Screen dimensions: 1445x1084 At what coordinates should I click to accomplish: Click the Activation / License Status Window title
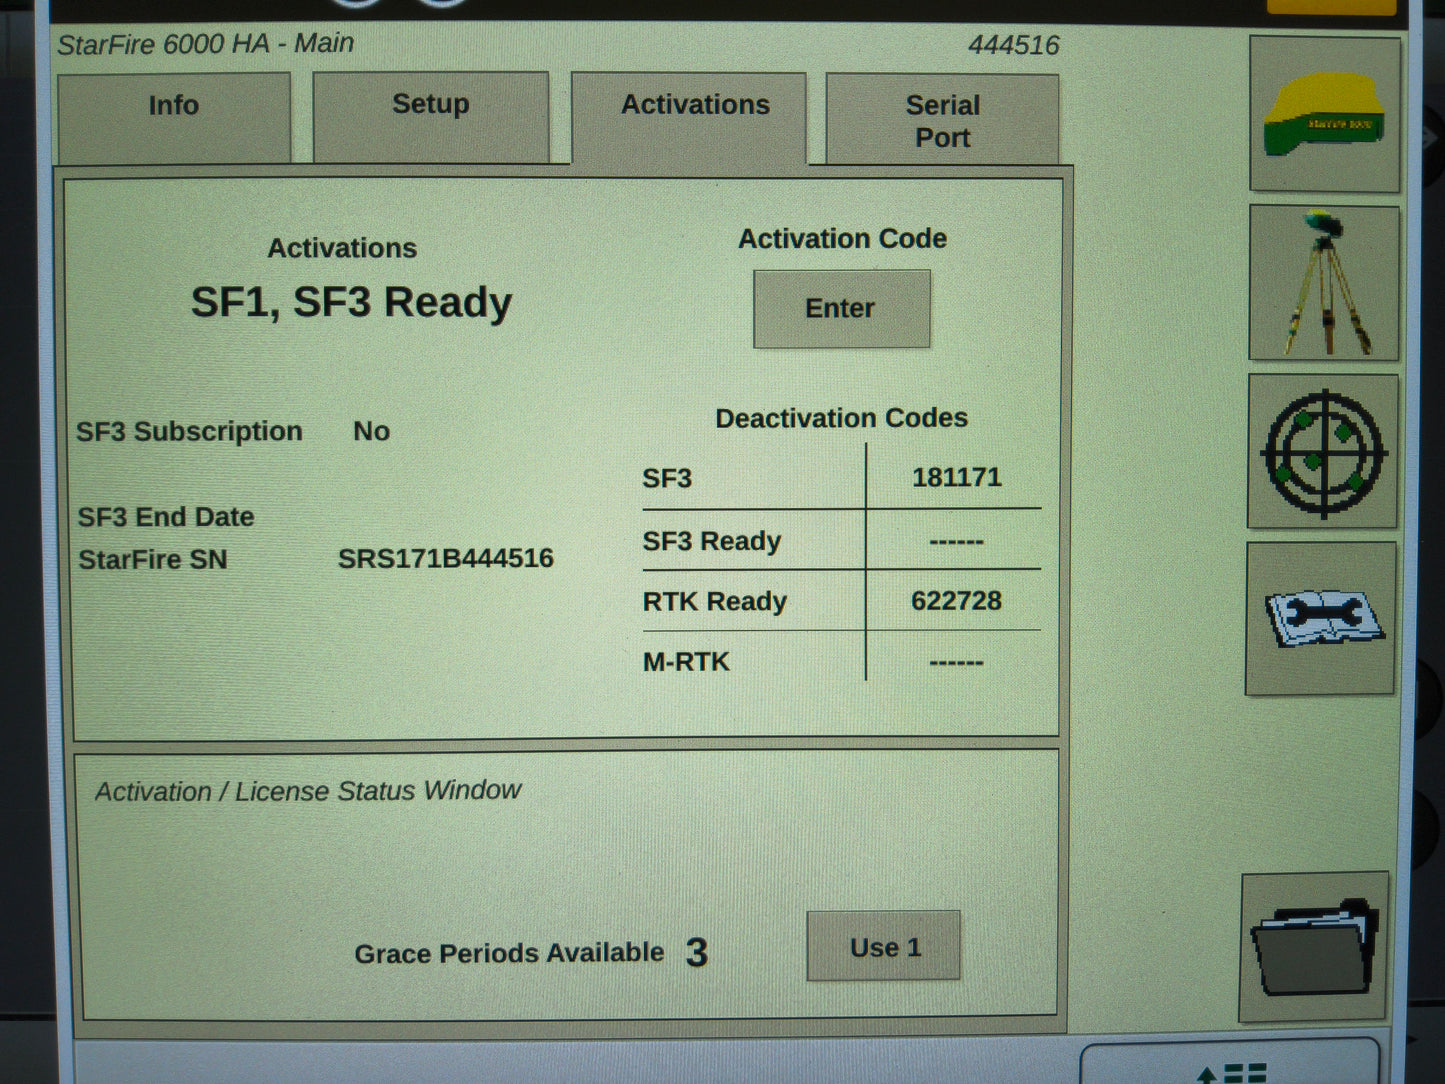coord(308,791)
